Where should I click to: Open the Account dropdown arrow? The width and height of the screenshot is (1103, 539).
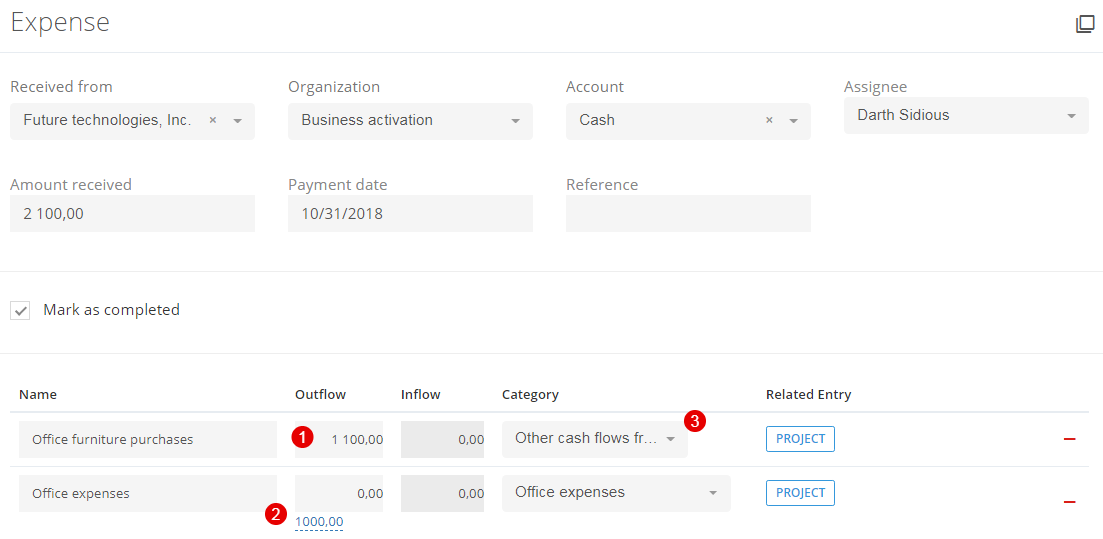click(x=793, y=121)
